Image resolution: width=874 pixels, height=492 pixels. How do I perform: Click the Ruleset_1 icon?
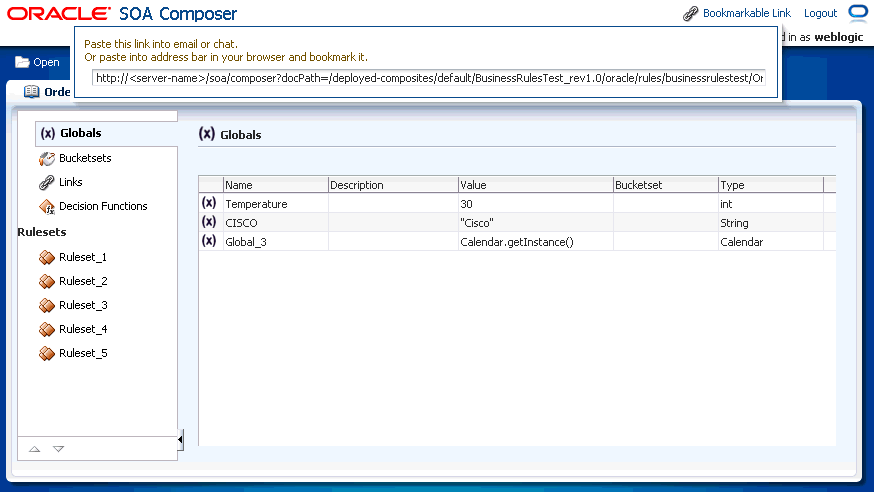pyautogui.click(x=47, y=257)
